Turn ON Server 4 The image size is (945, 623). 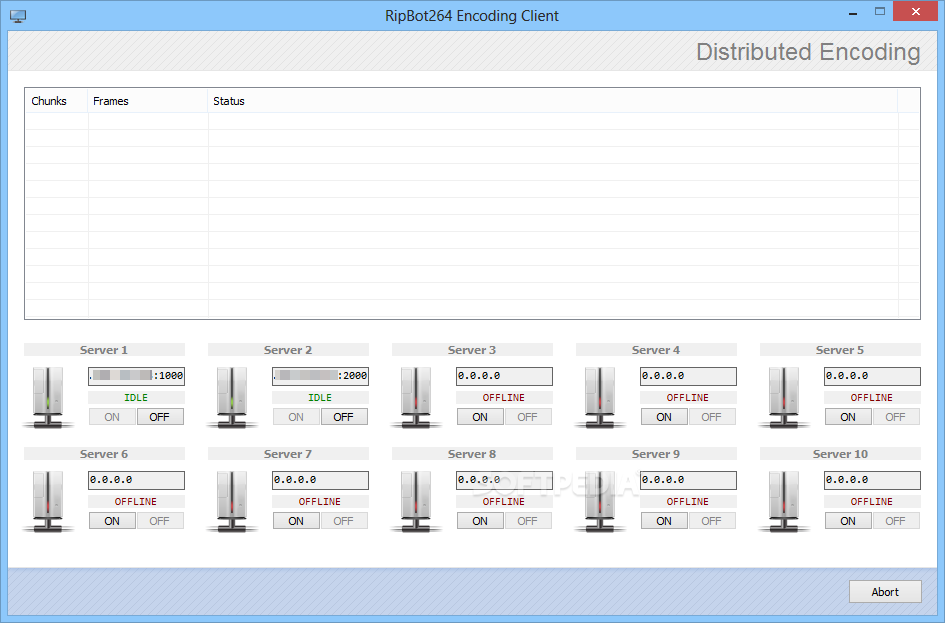pyautogui.click(x=664, y=417)
